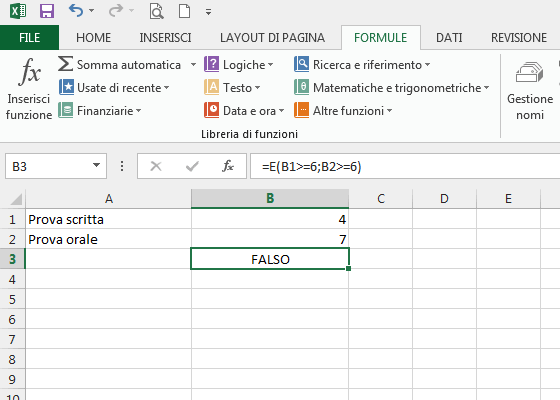Click the Inserisci funzione fx icon
560x400 pixels.
coord(29,72)
